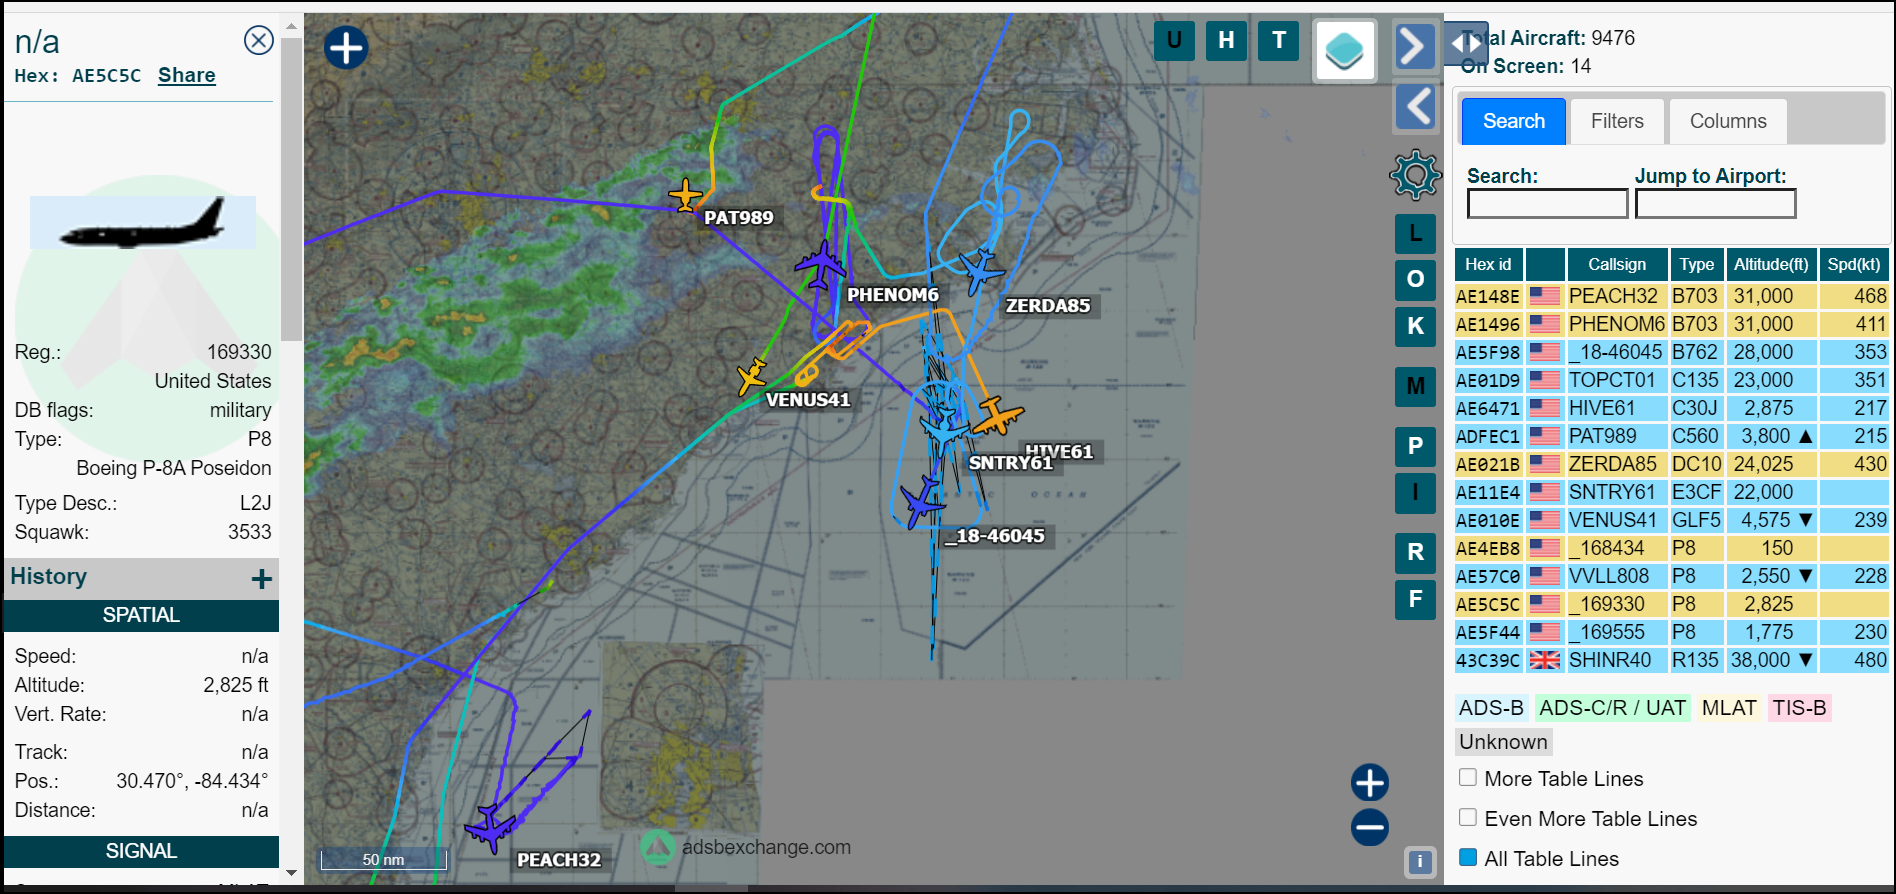Click the plus button at map top-left
The height and width of the screenshot is (894, 1896).
(x=346, y=47)
